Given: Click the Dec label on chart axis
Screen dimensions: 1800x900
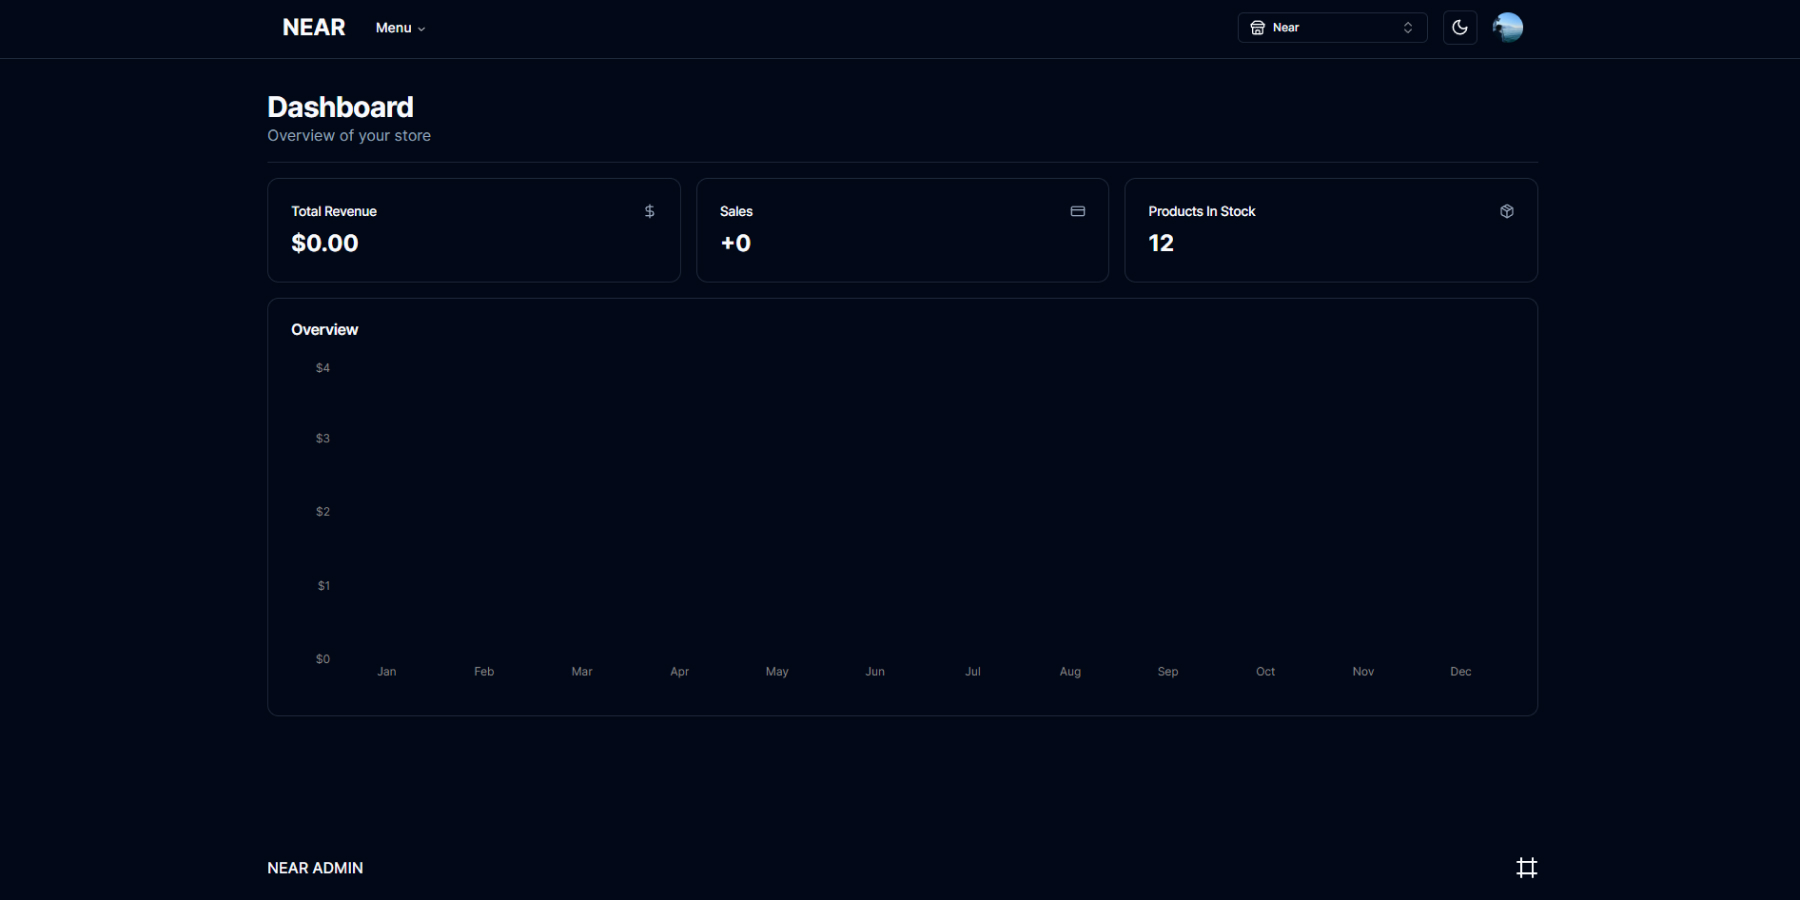Looking at the screenshot, I should (1460, 672).
